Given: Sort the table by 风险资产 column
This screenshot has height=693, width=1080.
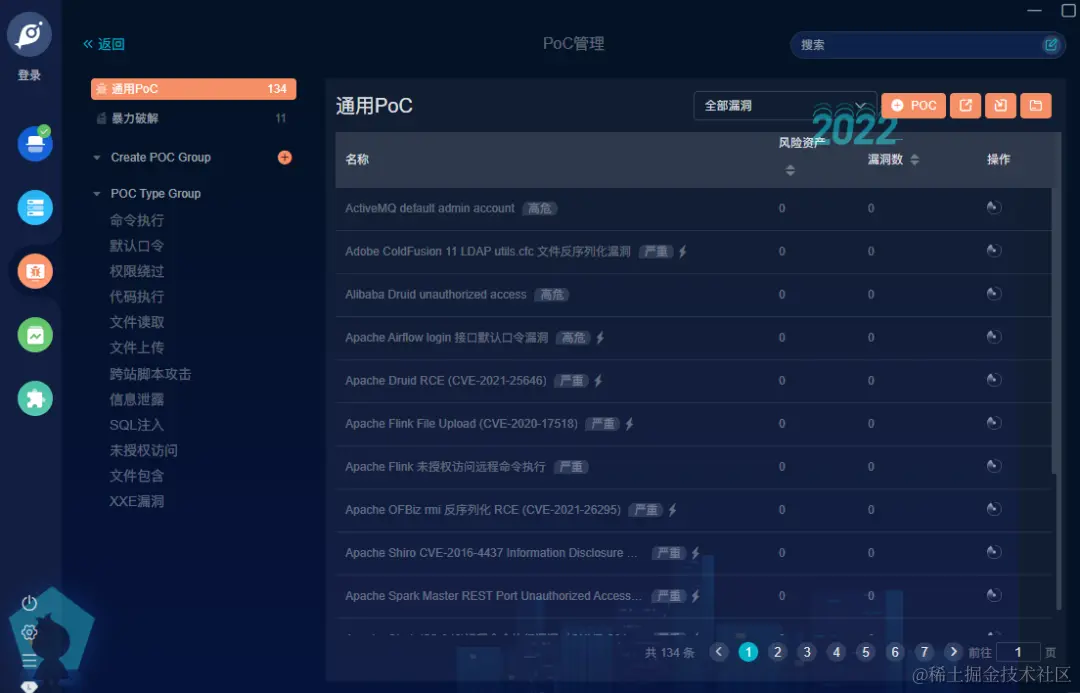Looking at the screenshot, I should (x=790, y=170).
